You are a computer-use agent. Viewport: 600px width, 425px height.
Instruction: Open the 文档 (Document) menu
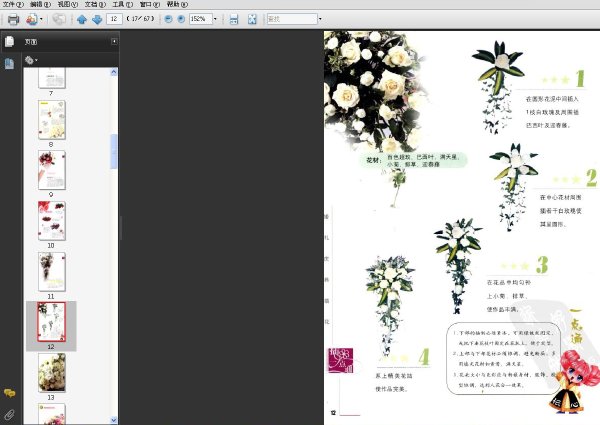click(x=95, y=4)
